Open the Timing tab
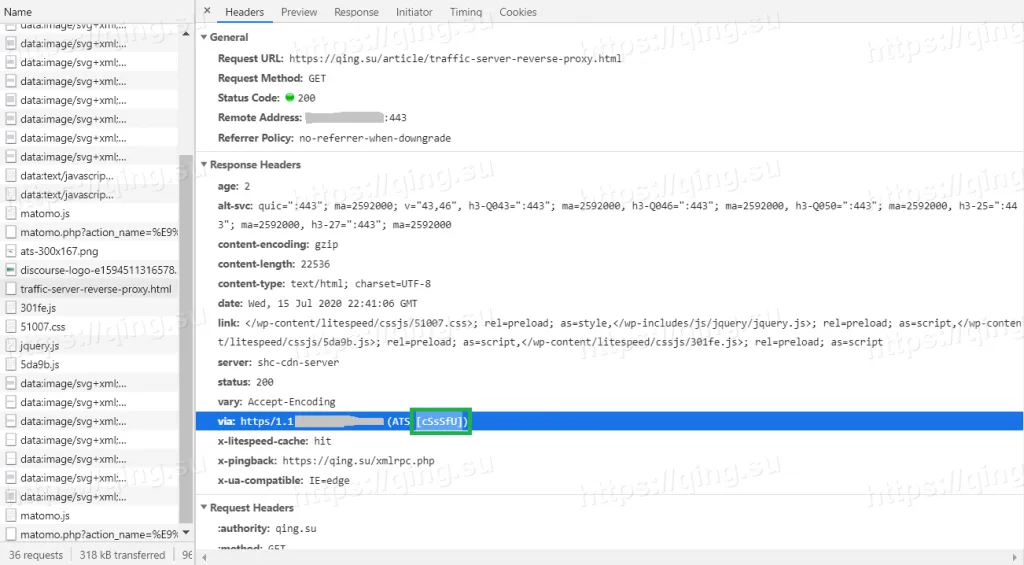1024x565 pixels. pyautogui.click(x=465, y=12)
